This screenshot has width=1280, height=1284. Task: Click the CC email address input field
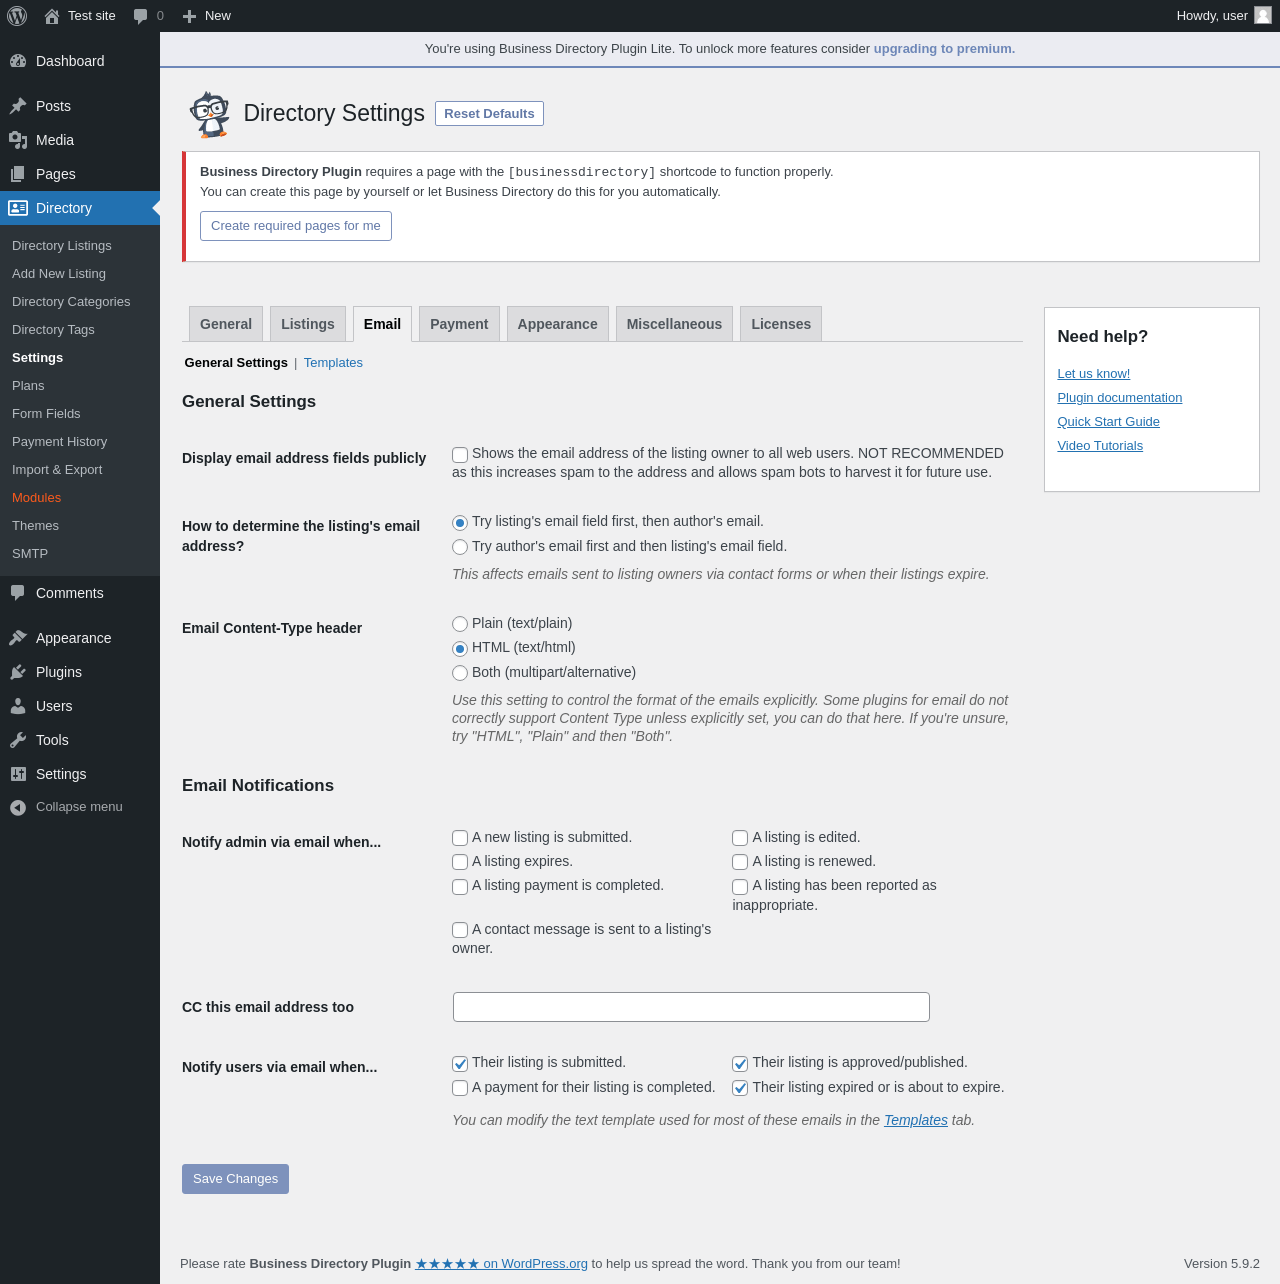691,1007
